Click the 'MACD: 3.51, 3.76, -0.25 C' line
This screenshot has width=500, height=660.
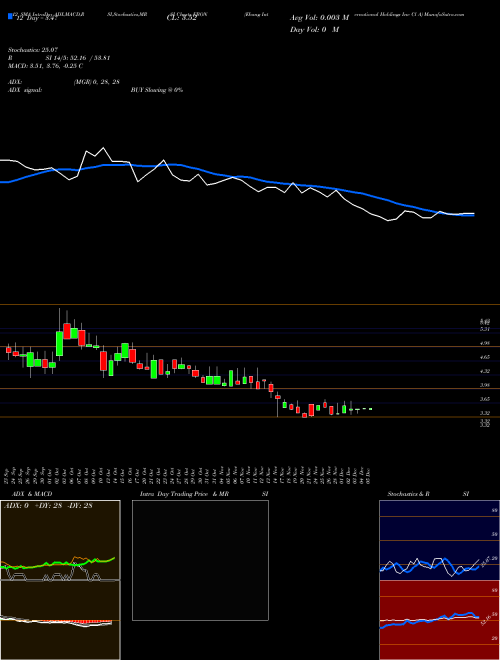pos(45,66)
